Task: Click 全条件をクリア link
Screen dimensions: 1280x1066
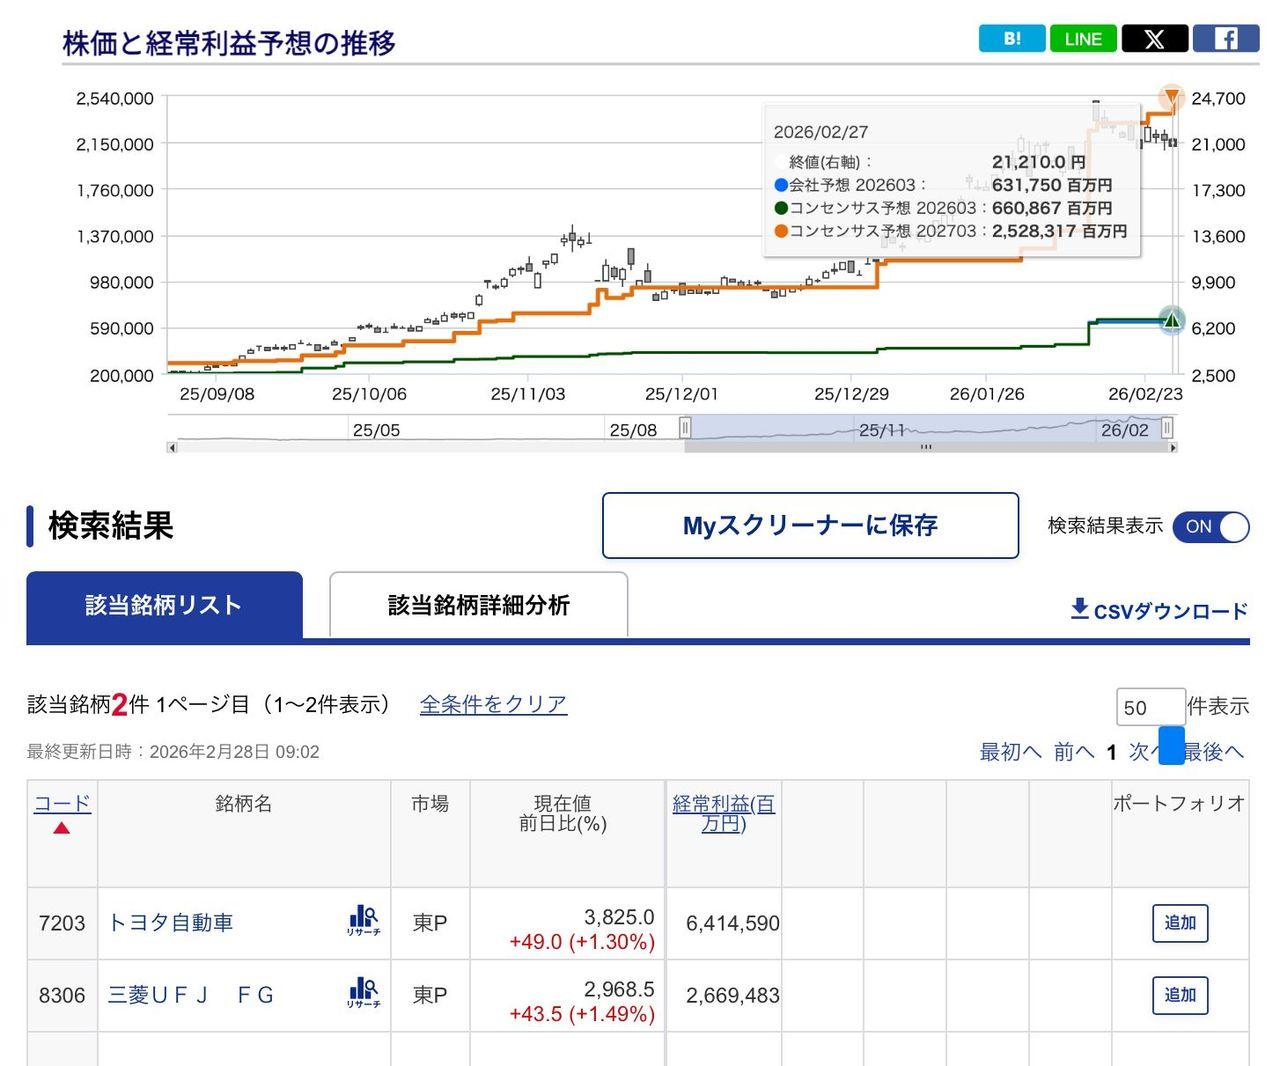Action: pyautogui.click(x=493, y=704)
